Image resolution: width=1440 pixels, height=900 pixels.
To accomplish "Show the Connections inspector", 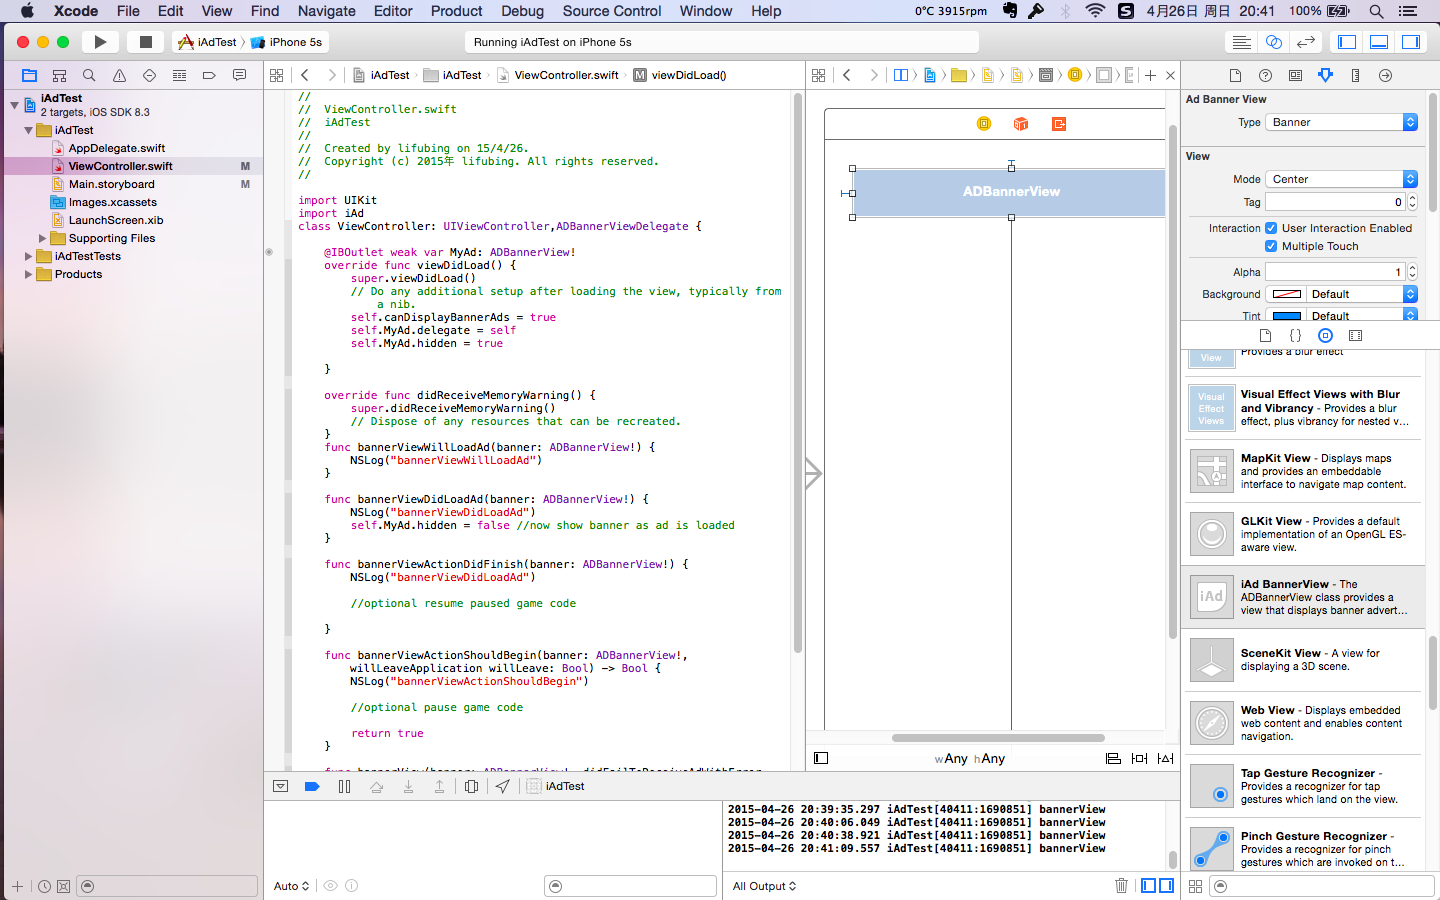I will point(1385,75).
